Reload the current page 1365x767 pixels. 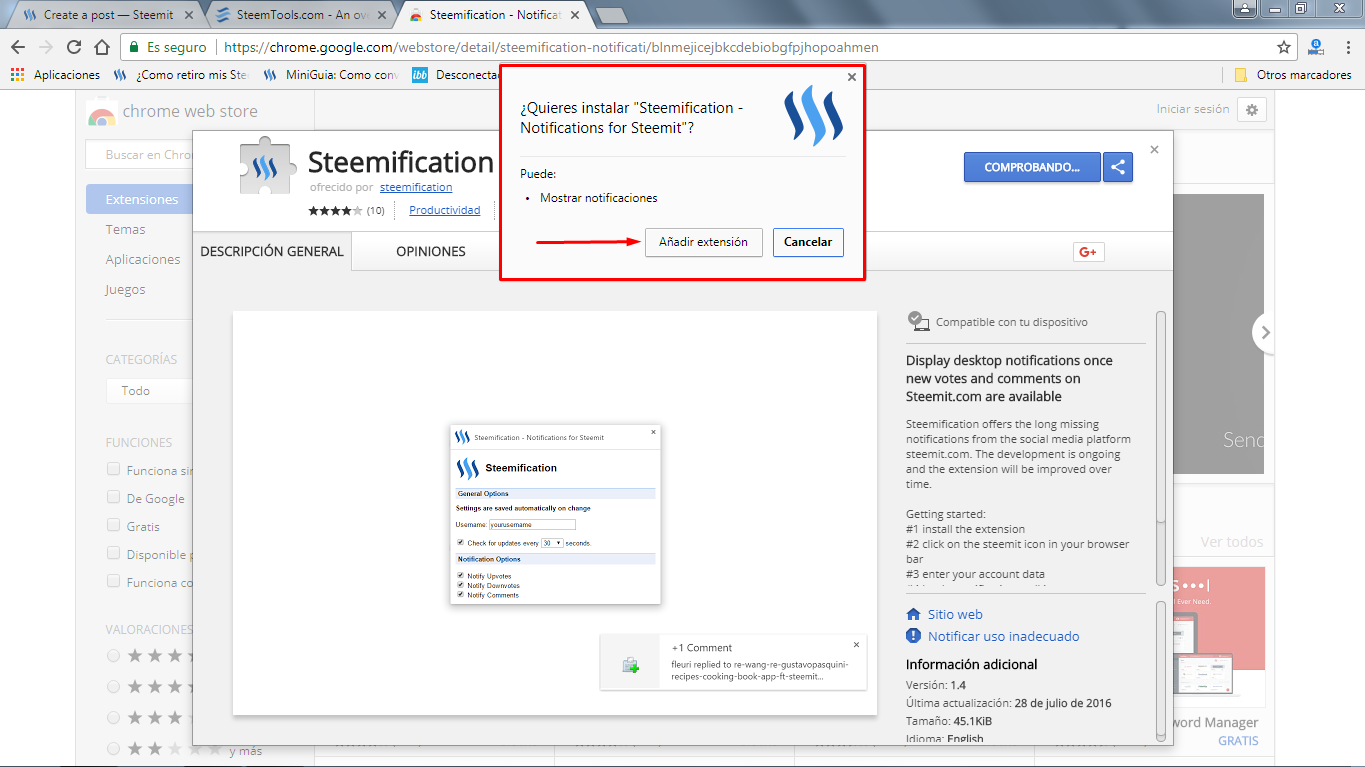pyautogui.click(x=74, y=47)
